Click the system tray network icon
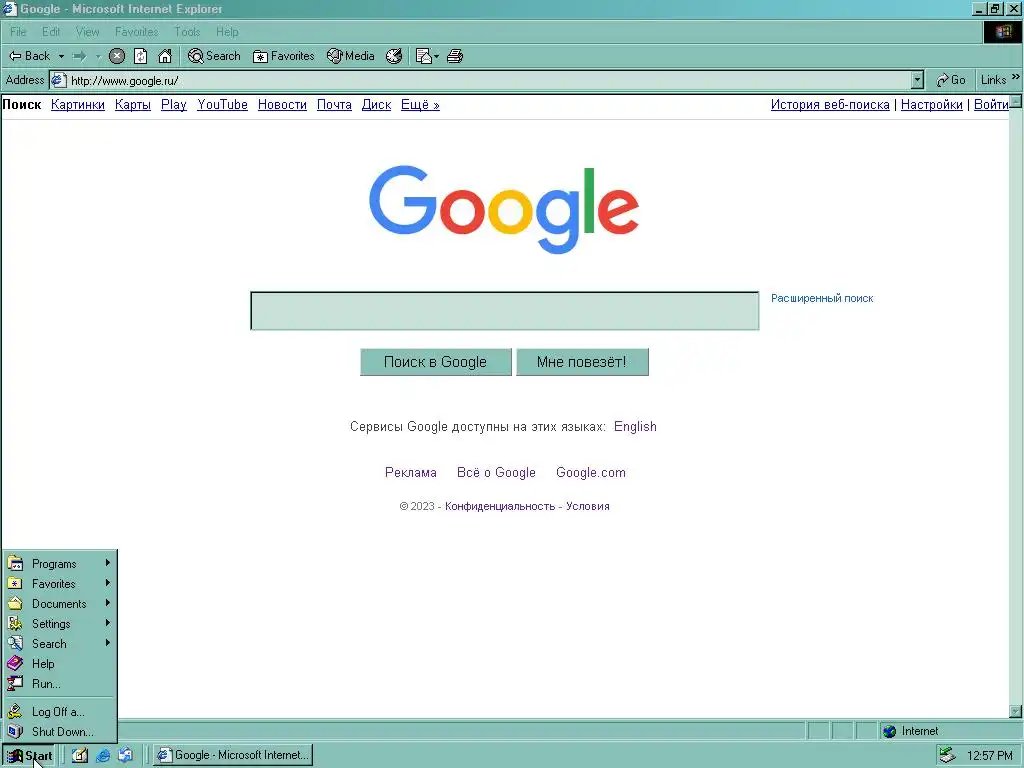Image resolution: width=1024 pixels, height=768 pixels. coord(947,755)
